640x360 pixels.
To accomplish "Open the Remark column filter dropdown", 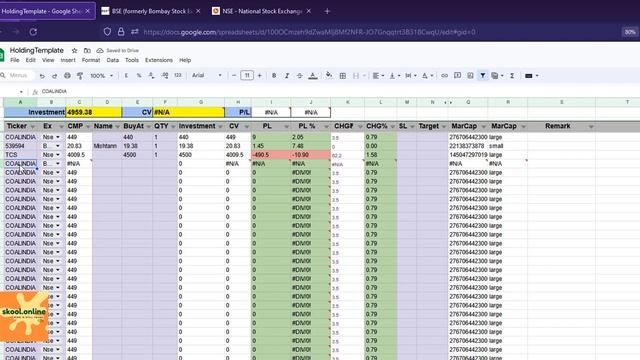I will click(x=590, y=127).
